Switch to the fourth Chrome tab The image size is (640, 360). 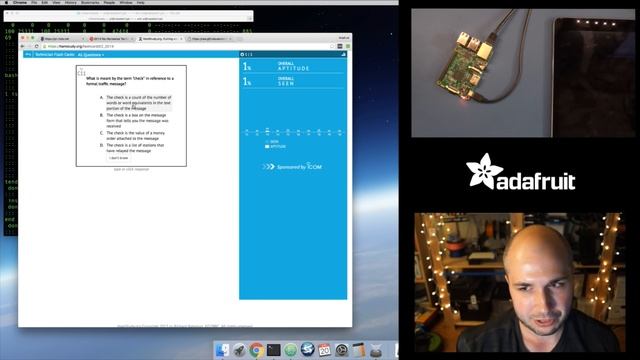209,39
